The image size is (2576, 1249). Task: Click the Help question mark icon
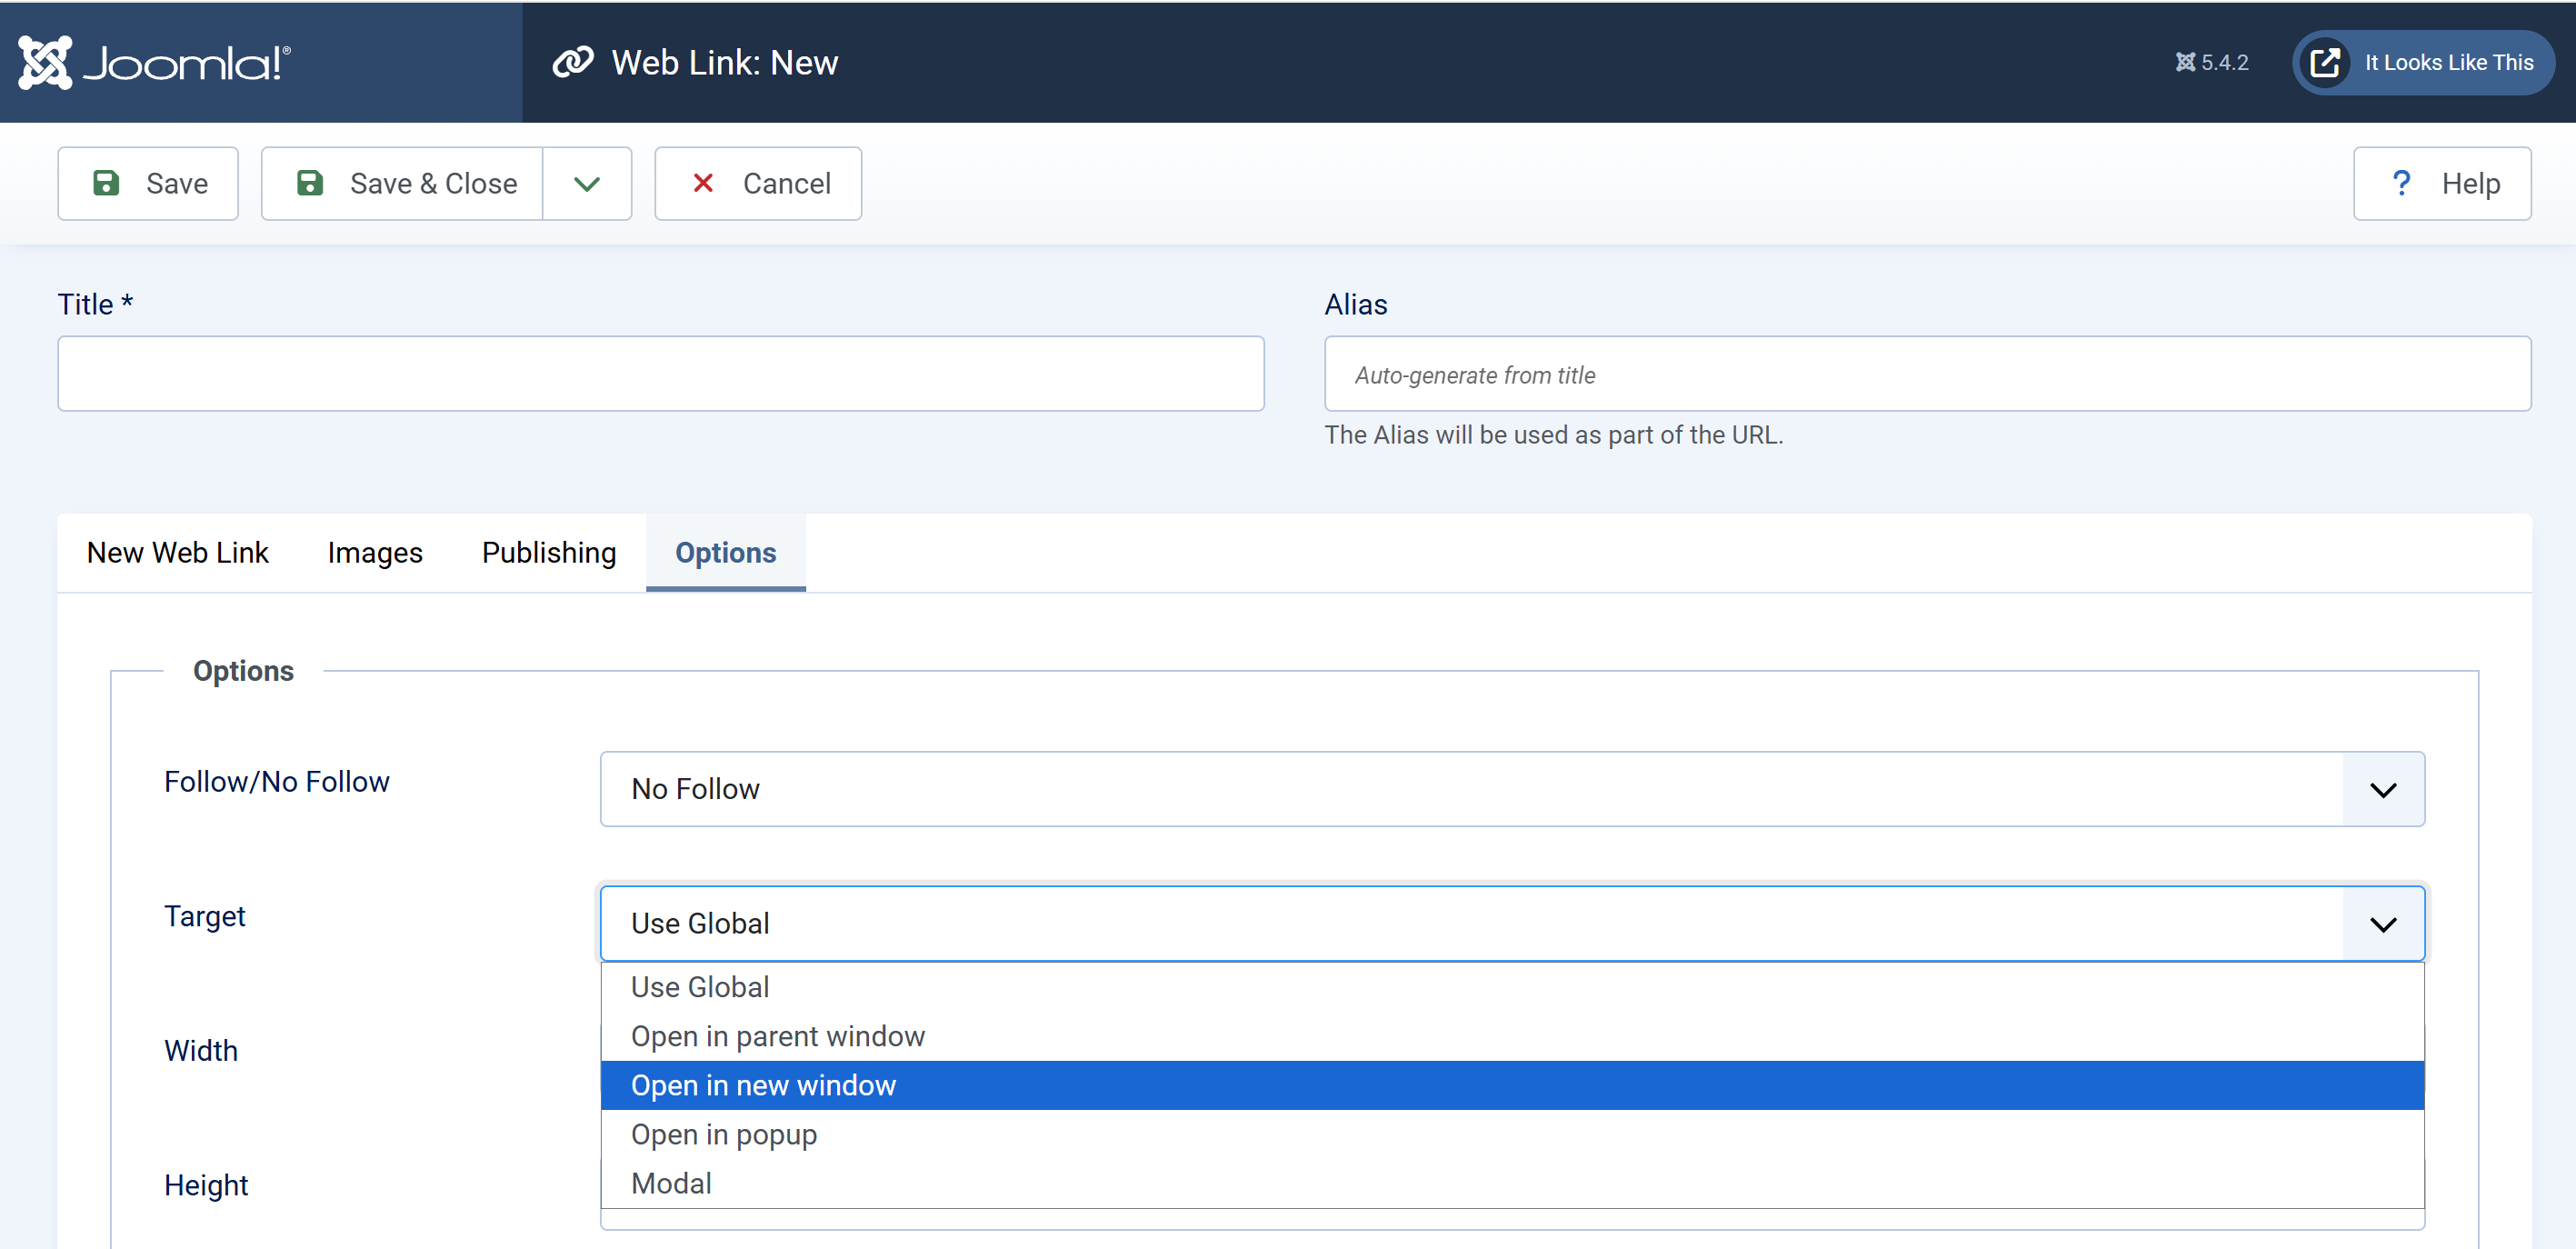click(x=2401, y=183)
